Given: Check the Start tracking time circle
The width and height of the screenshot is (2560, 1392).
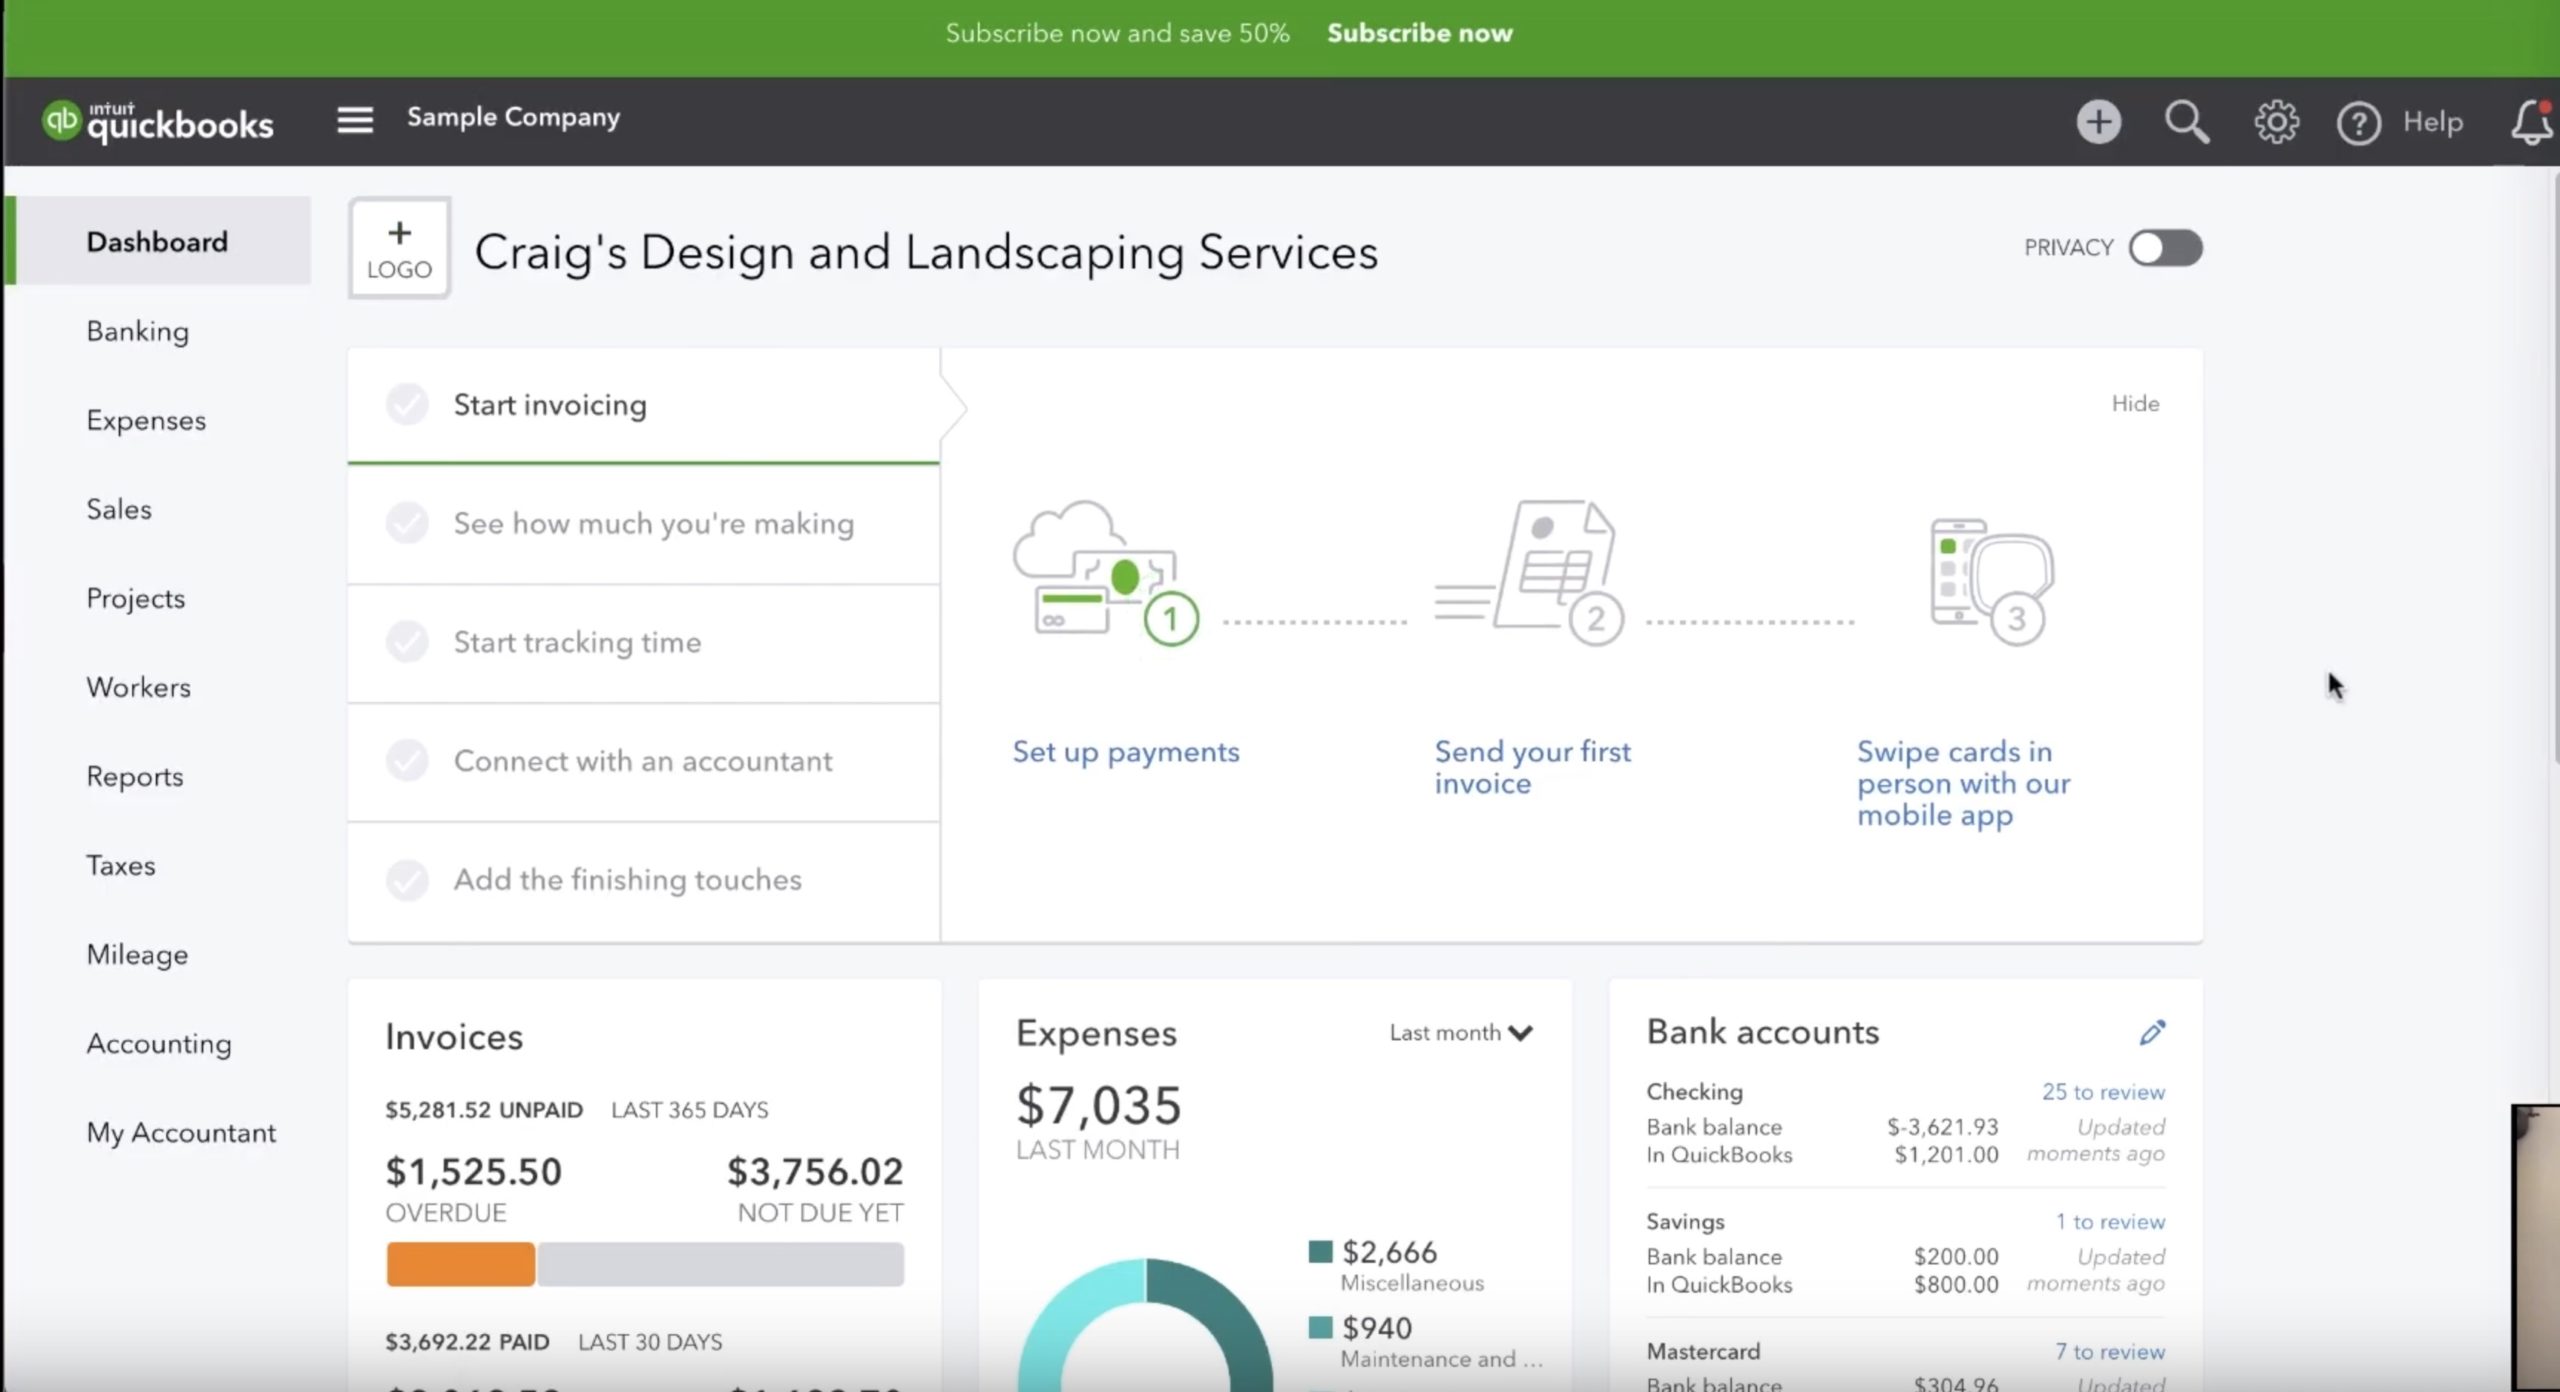Looking at the screenshot, I should click(x=407, y=642).
